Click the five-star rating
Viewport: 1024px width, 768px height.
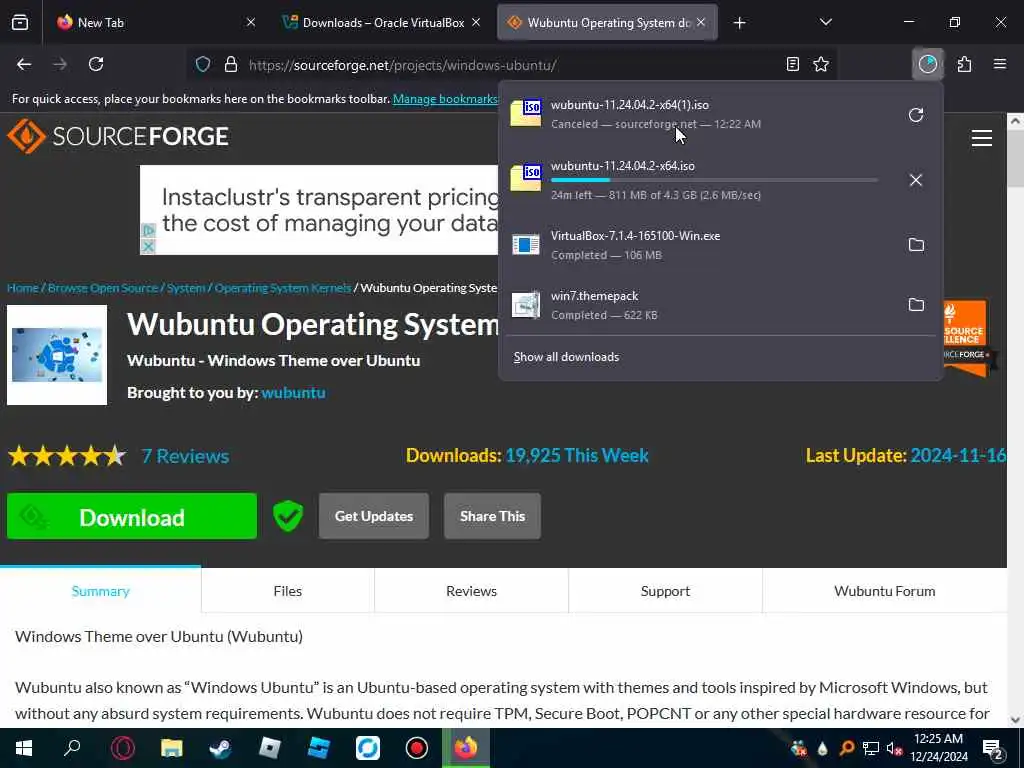(x=67, y=456)
